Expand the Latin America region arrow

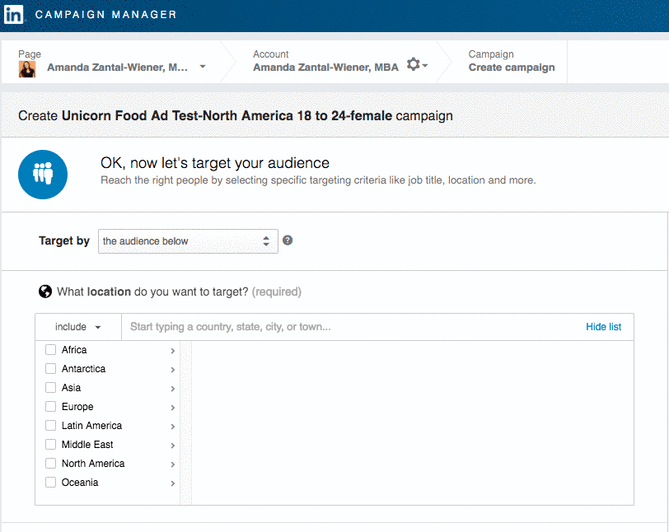click(172, 427)
